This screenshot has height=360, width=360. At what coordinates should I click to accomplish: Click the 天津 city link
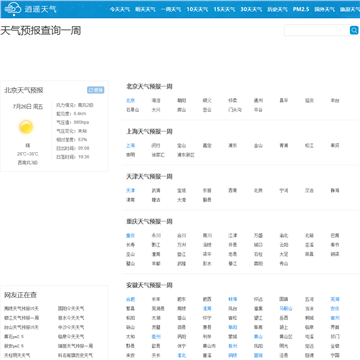tap(130, 190)
